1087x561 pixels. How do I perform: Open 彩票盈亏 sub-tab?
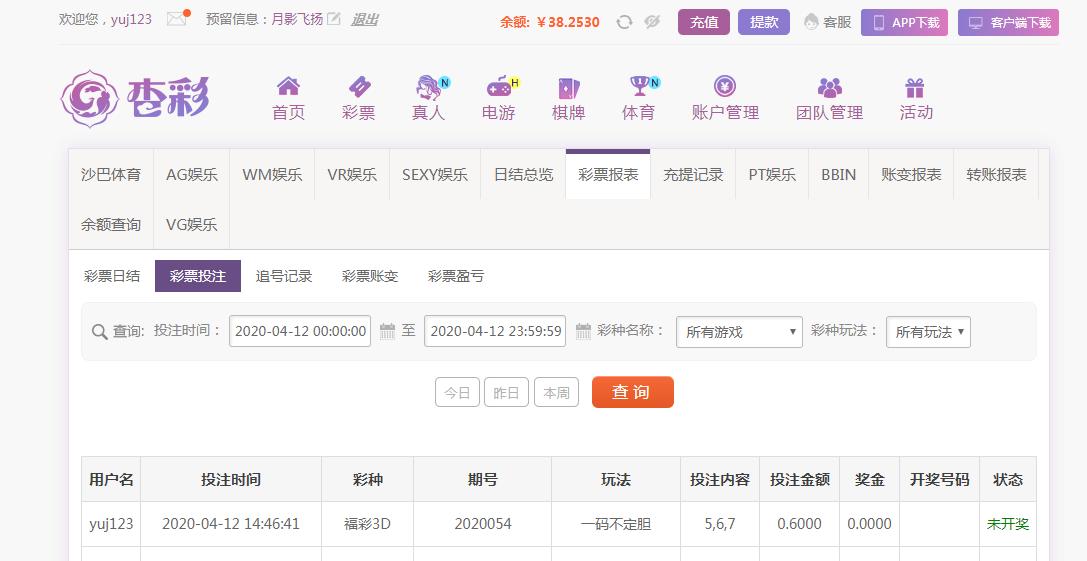pos(456,276)
